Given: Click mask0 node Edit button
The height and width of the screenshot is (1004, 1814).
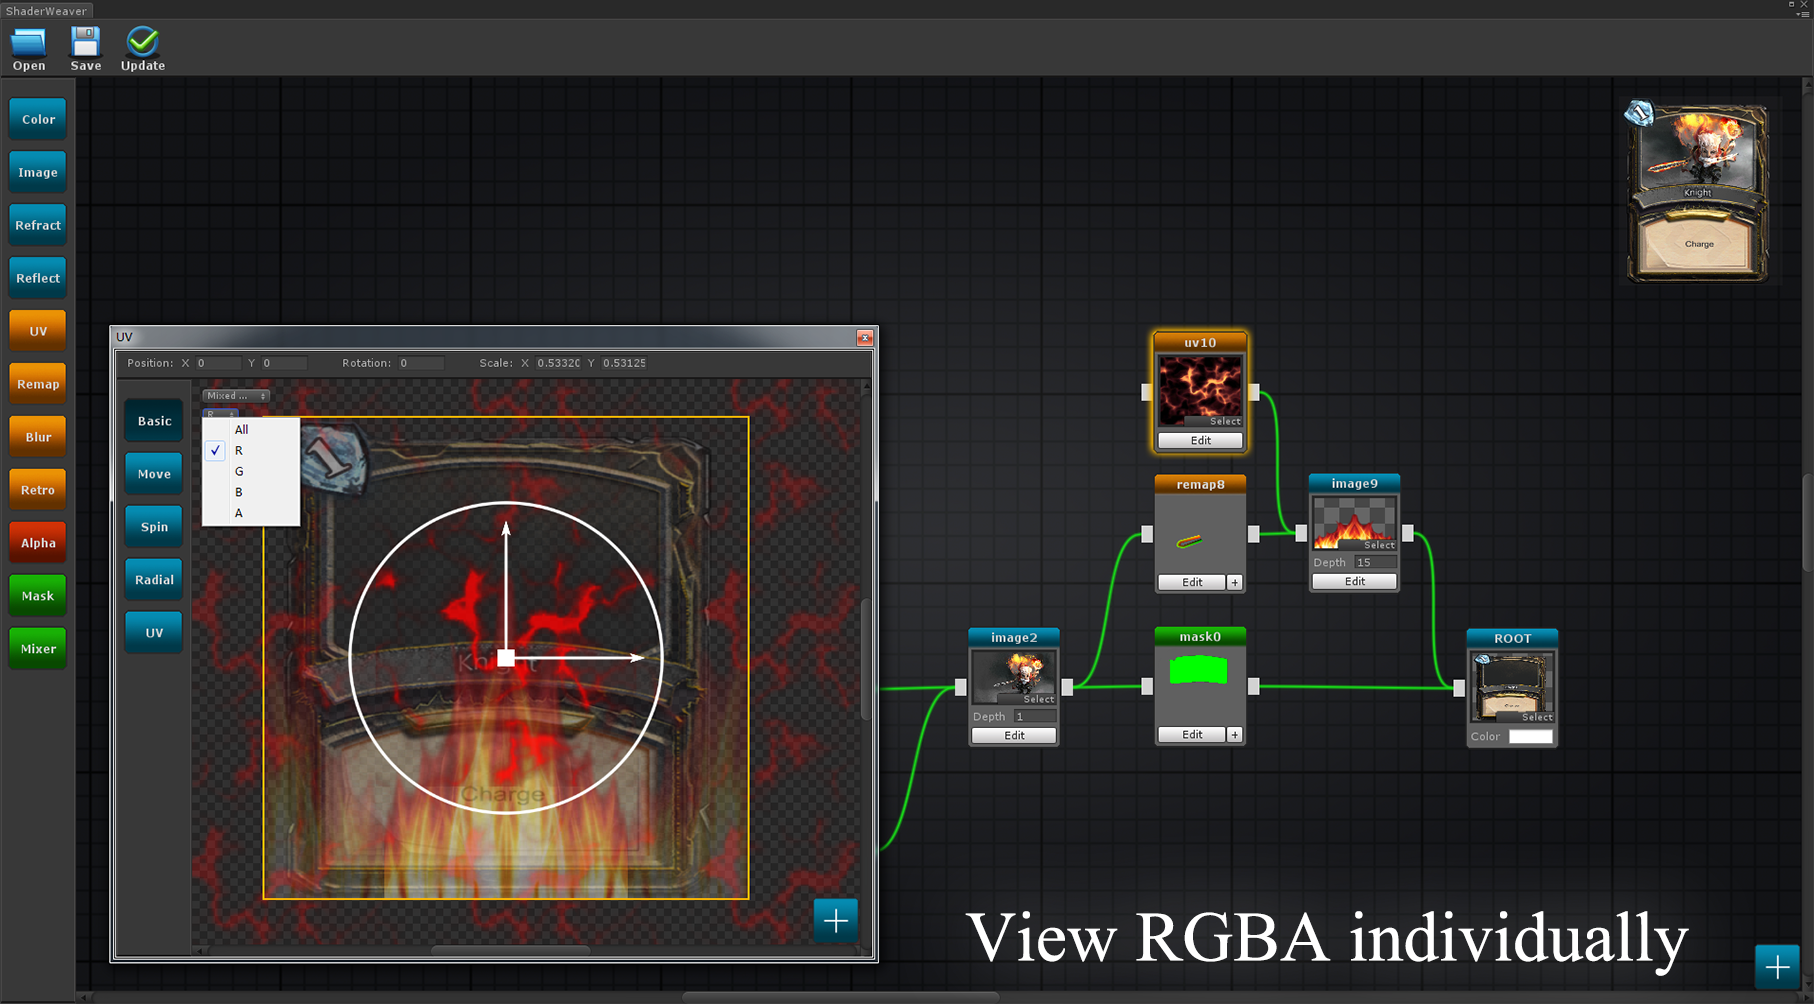Looking at the screenshot, I should click(1192, 734).
